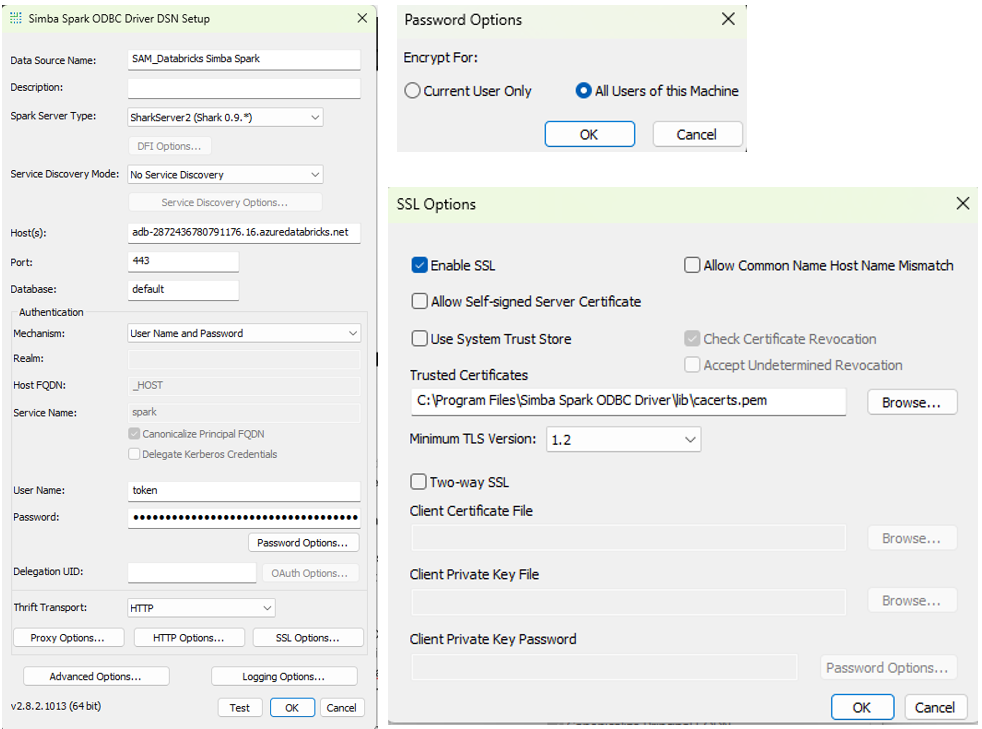Close the Password Options dialog

[x=728, y=19]
